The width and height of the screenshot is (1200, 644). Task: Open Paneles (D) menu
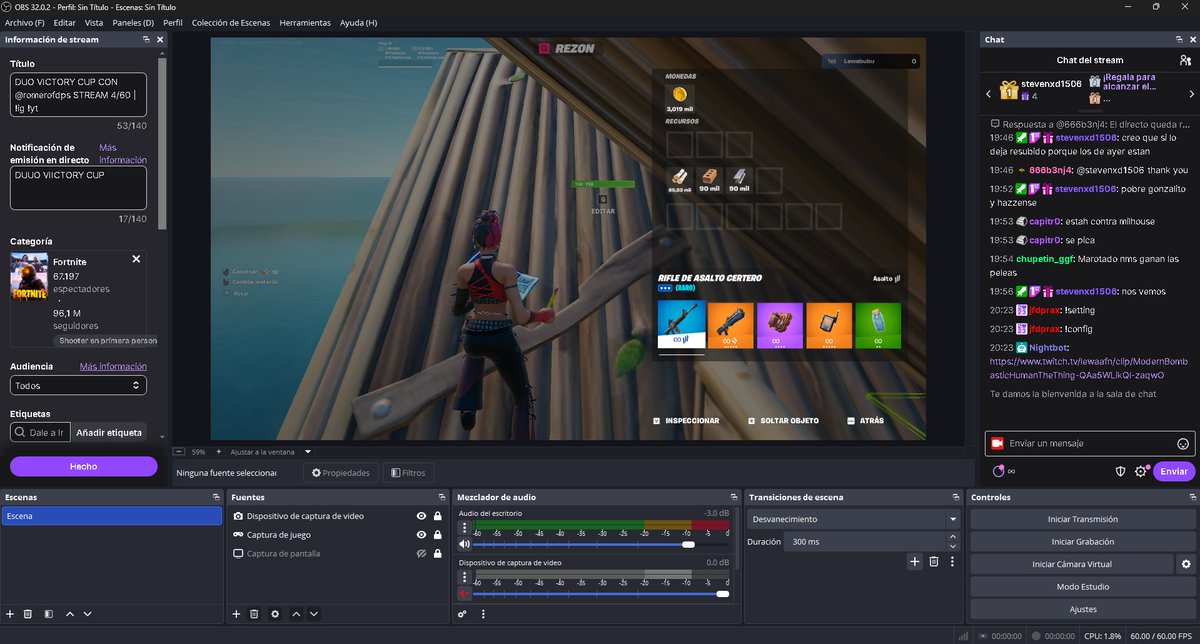(x=133, y=22)
